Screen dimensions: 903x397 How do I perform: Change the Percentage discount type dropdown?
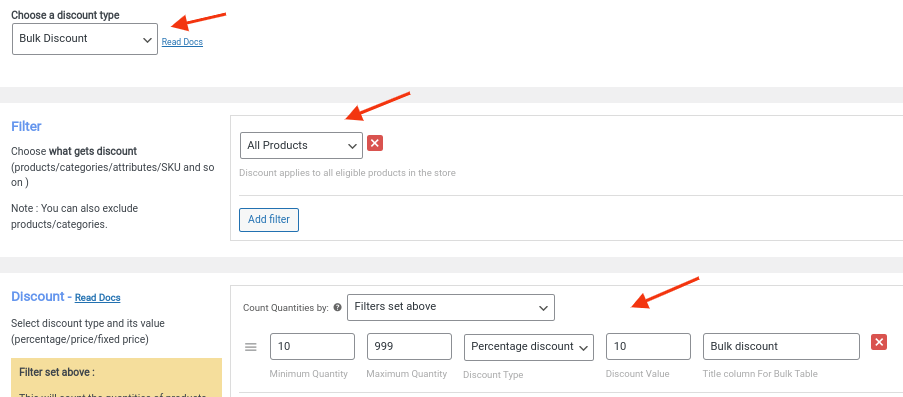coord(529,347)
